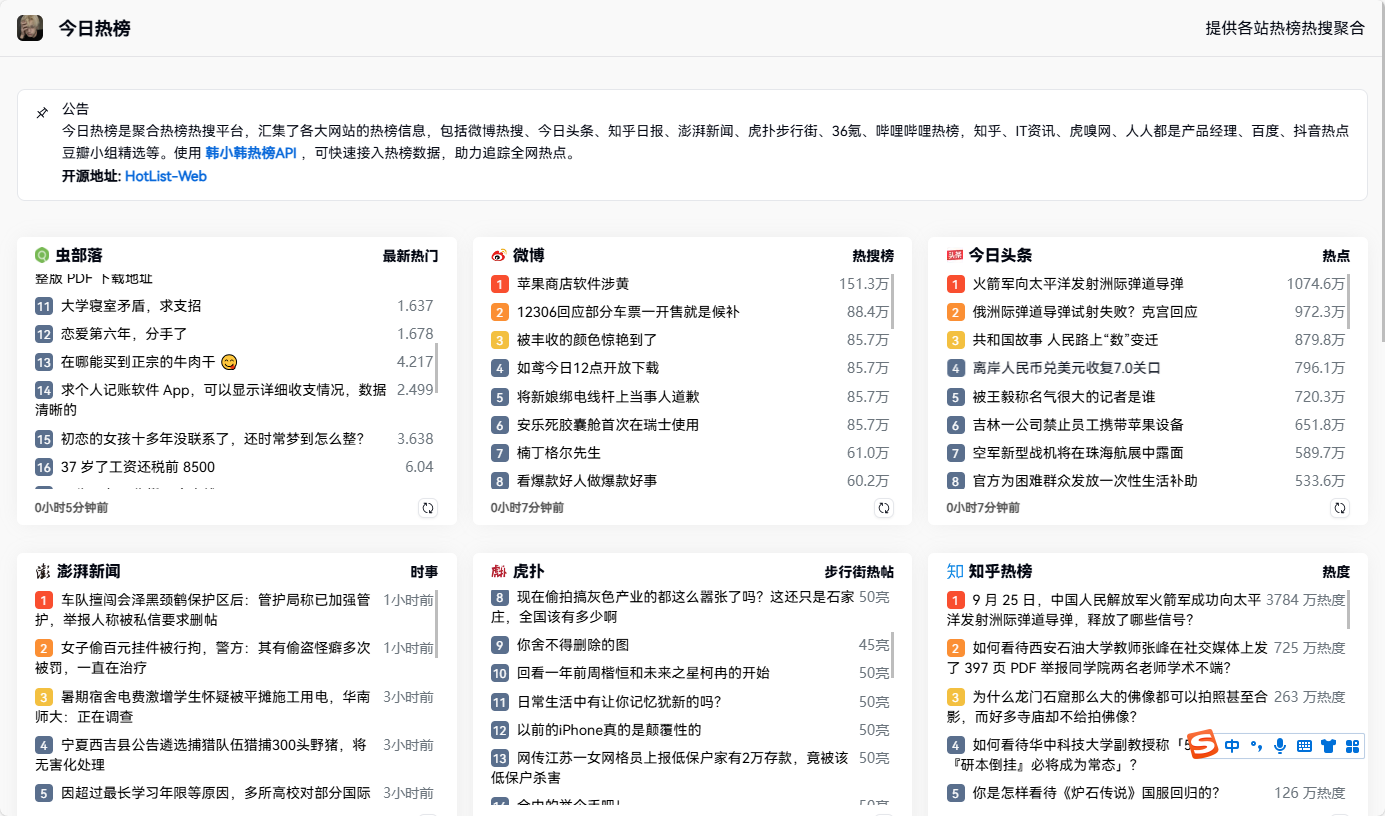Viewport: 1385px width, 816px height.
Task: Click the 虫部落 green site icon
Action: click(42, 255)
